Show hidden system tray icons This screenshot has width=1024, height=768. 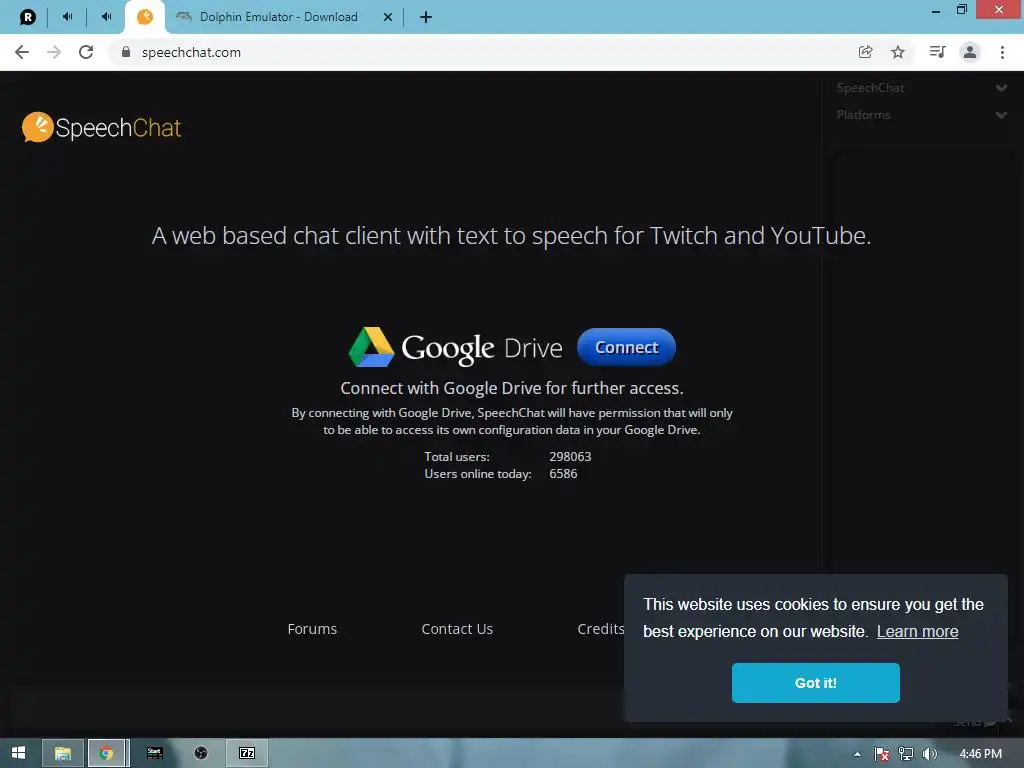point(857,754)
